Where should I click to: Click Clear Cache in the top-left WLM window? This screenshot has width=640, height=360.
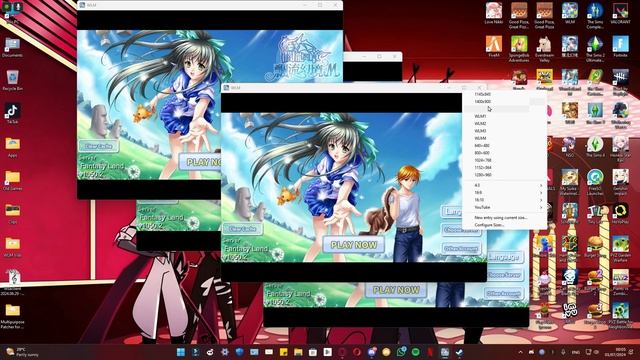point(99,146)
